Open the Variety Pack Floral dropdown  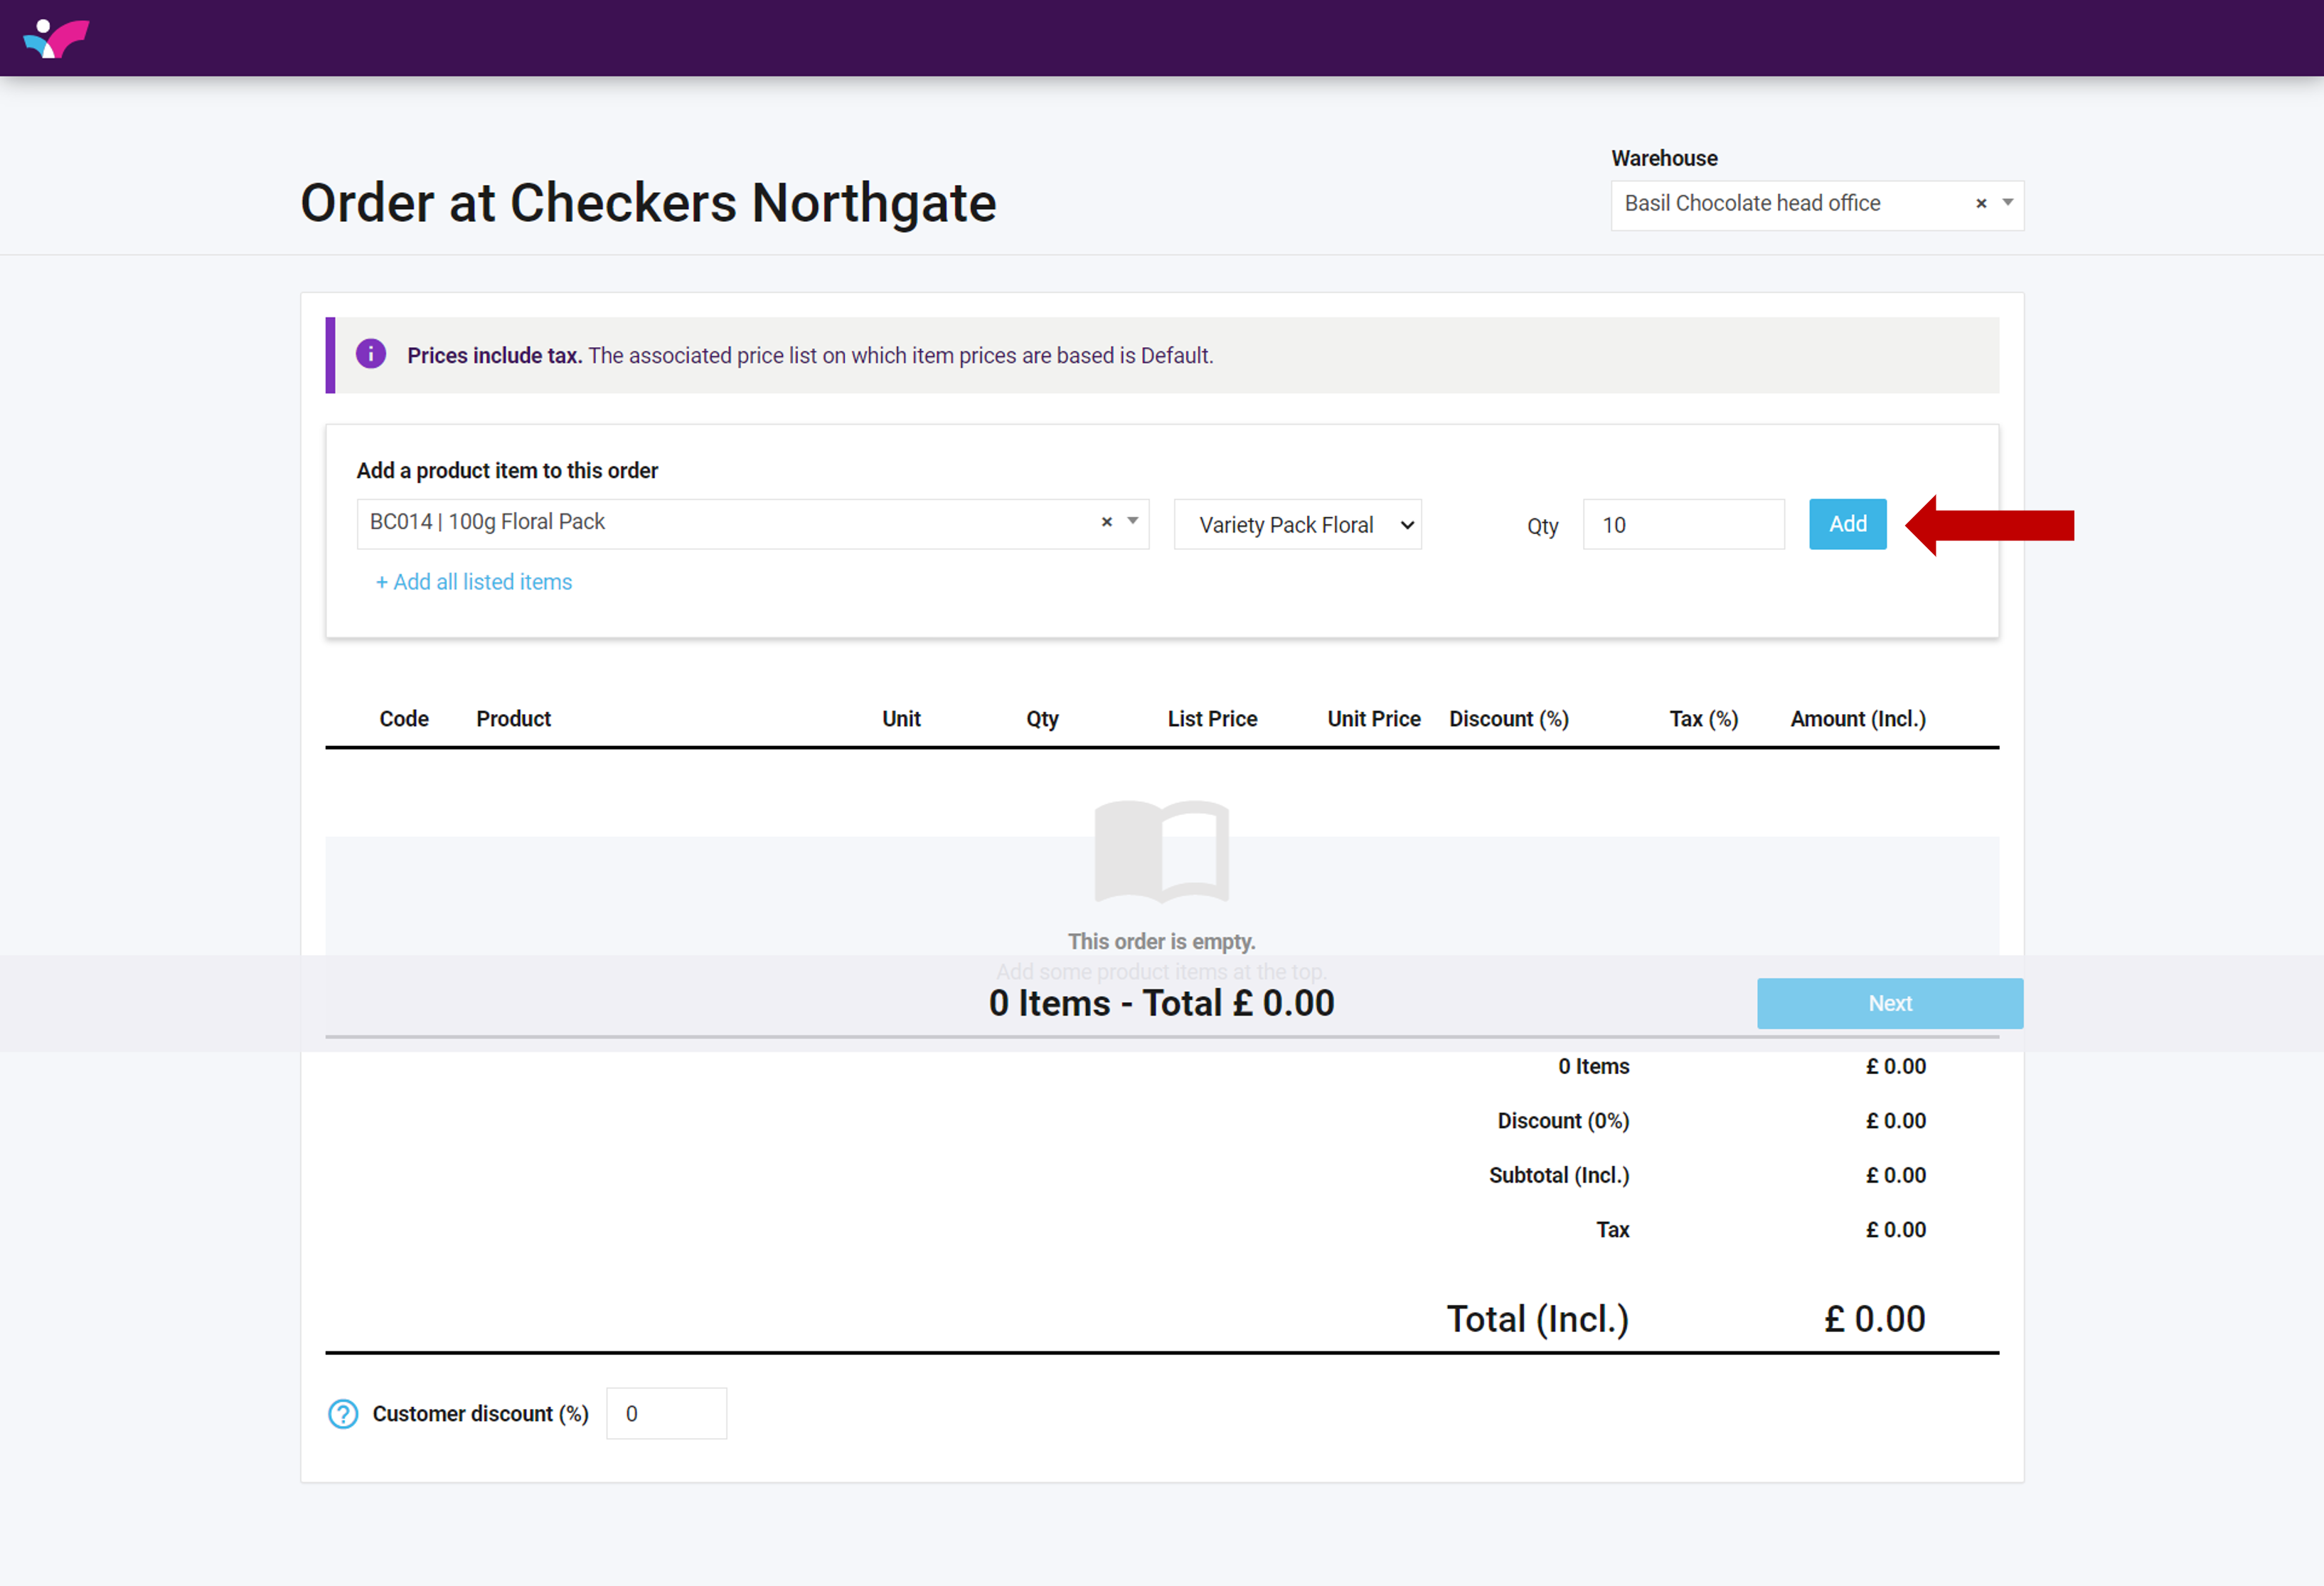point(1297,525)
